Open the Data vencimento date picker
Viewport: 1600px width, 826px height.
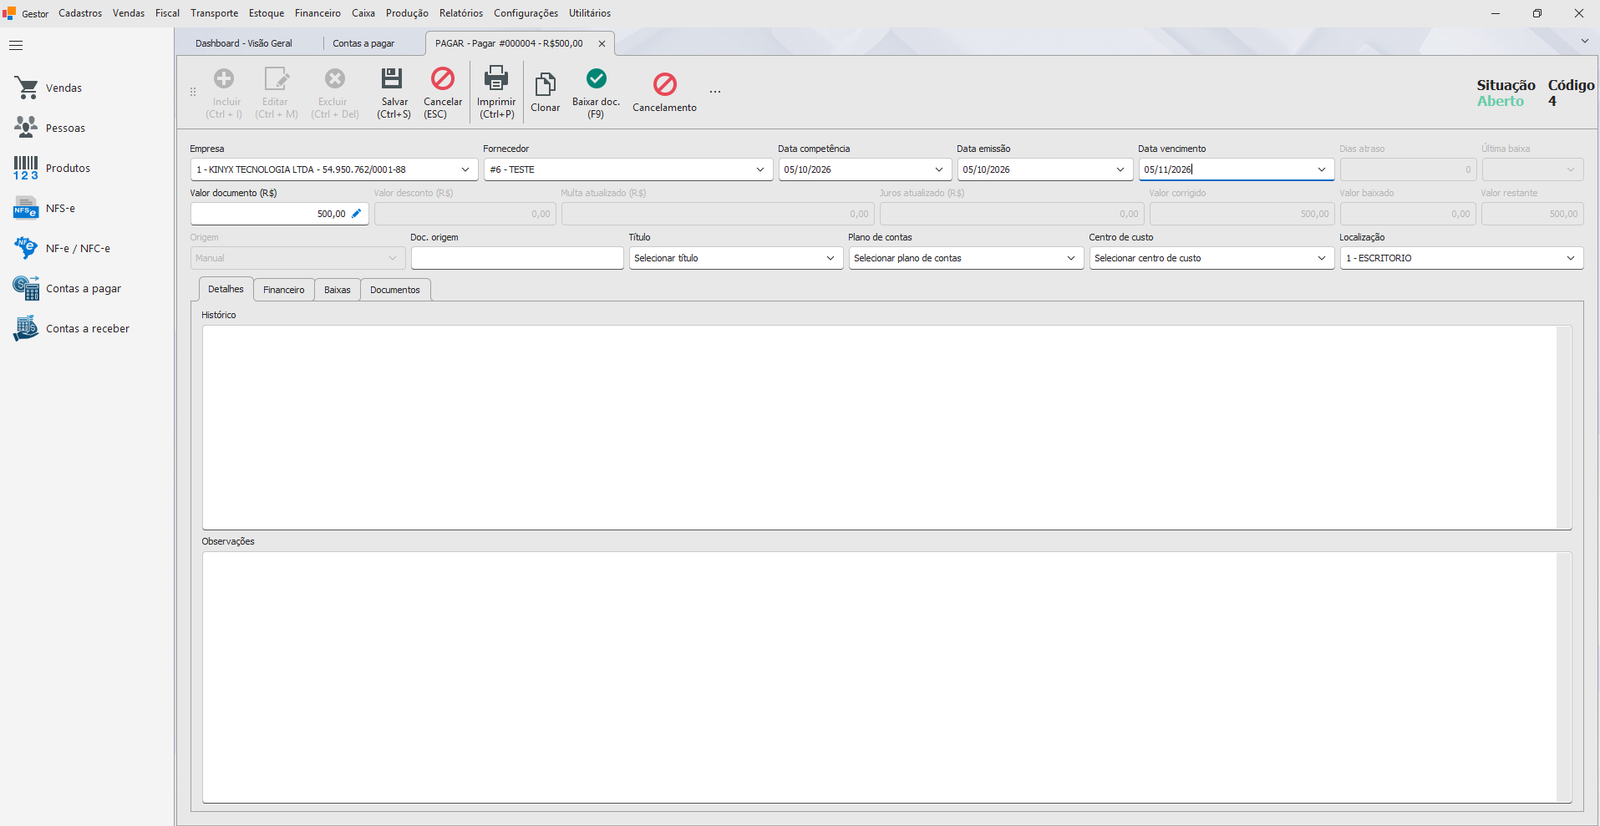[x=1321, y=170]
